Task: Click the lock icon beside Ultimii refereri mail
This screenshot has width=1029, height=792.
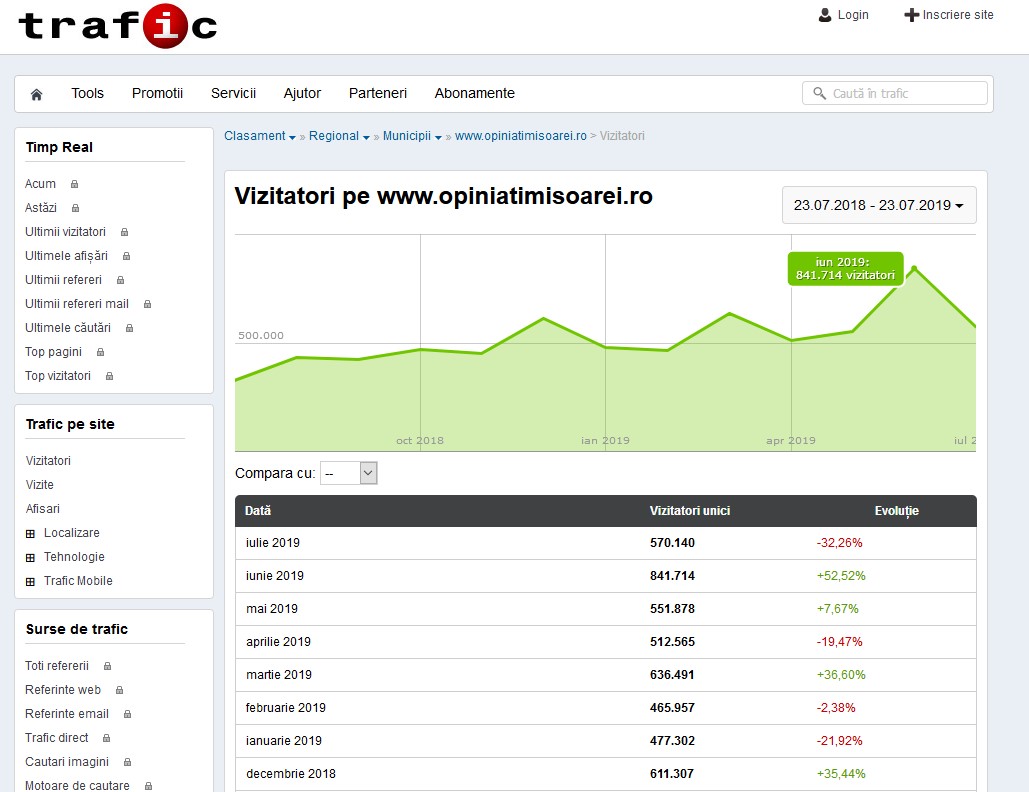Action: [x=148, y=304]
